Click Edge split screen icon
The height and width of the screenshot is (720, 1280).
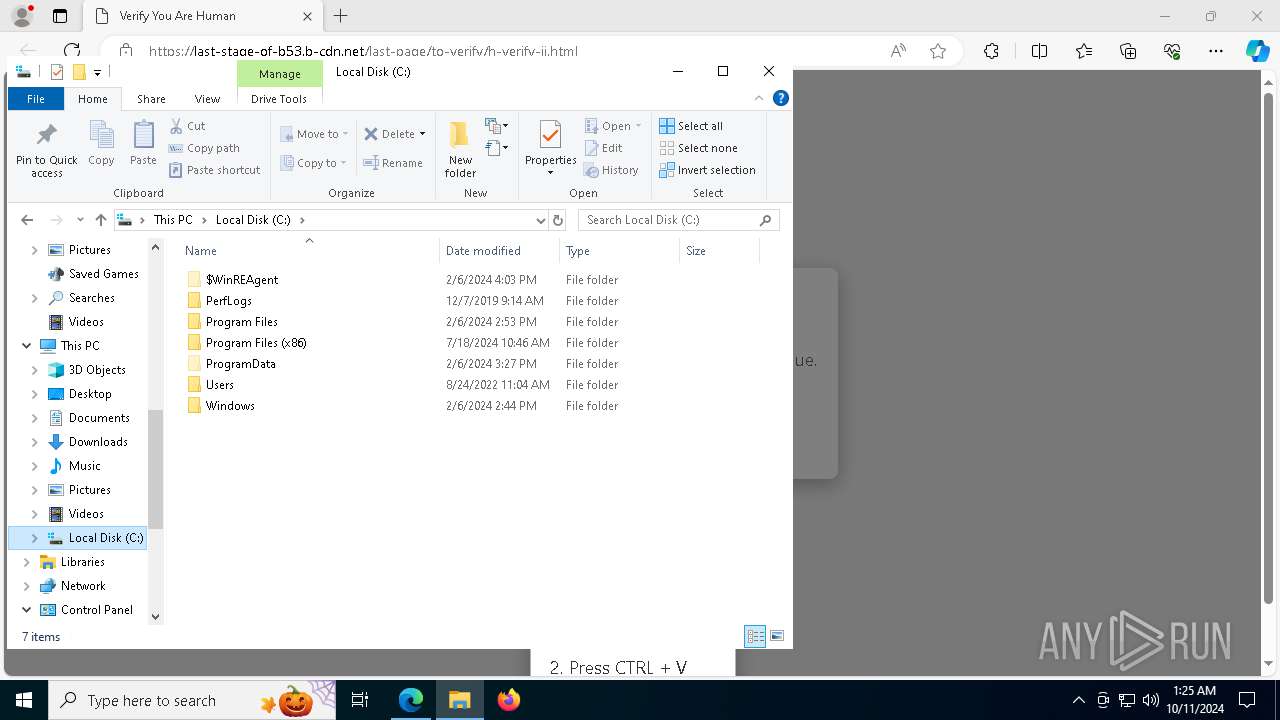tap(1039, 51)
